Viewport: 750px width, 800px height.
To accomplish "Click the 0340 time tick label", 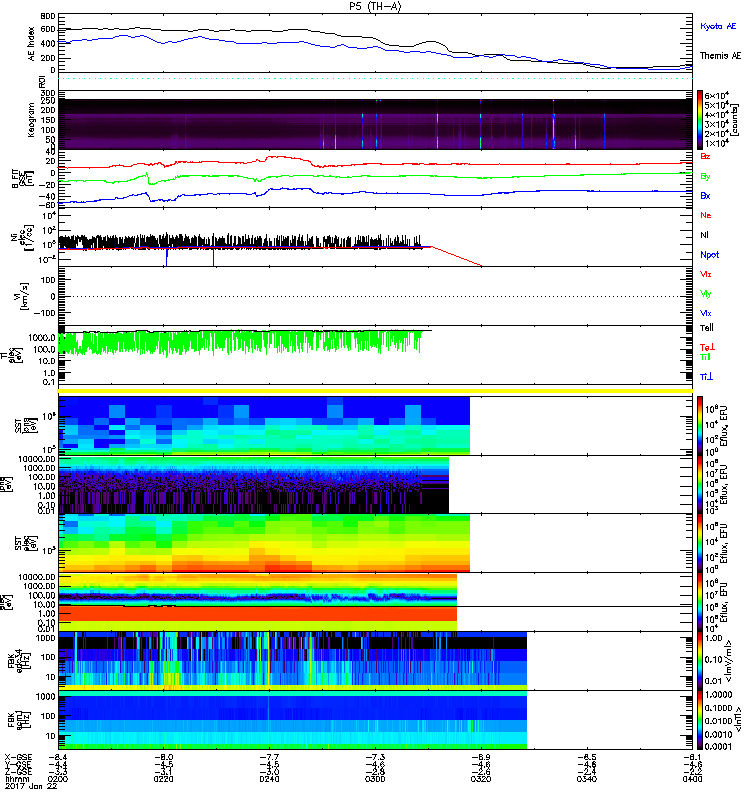I will 586,779.
